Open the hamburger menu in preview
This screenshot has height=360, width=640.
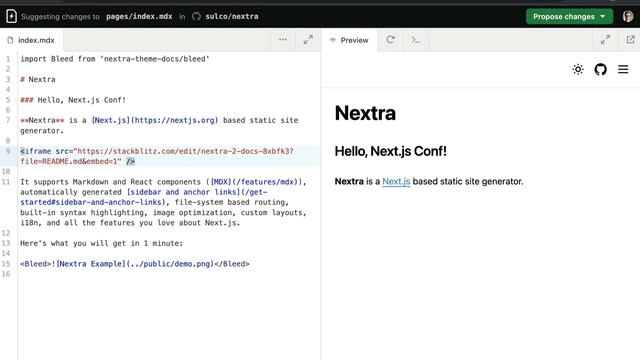pos(623,69)
